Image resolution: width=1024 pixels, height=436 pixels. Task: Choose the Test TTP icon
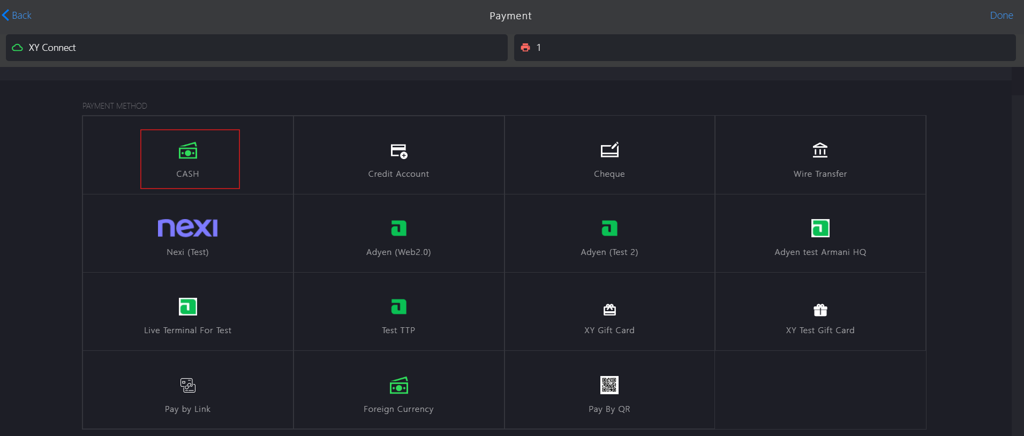point(399,307)
